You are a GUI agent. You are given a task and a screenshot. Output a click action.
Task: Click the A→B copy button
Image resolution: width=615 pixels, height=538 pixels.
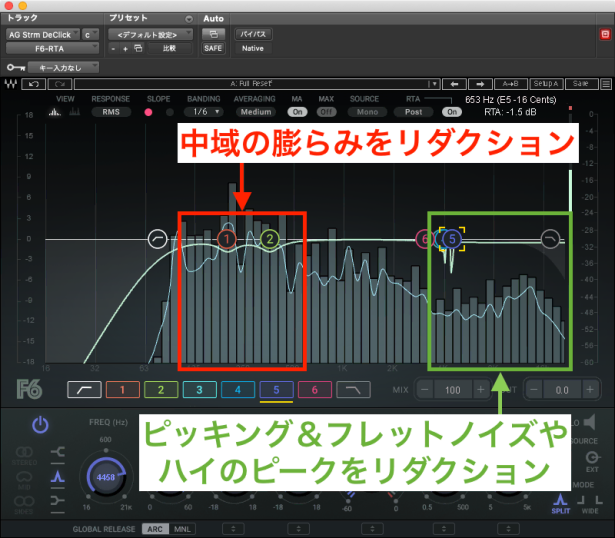click(510, 84)
